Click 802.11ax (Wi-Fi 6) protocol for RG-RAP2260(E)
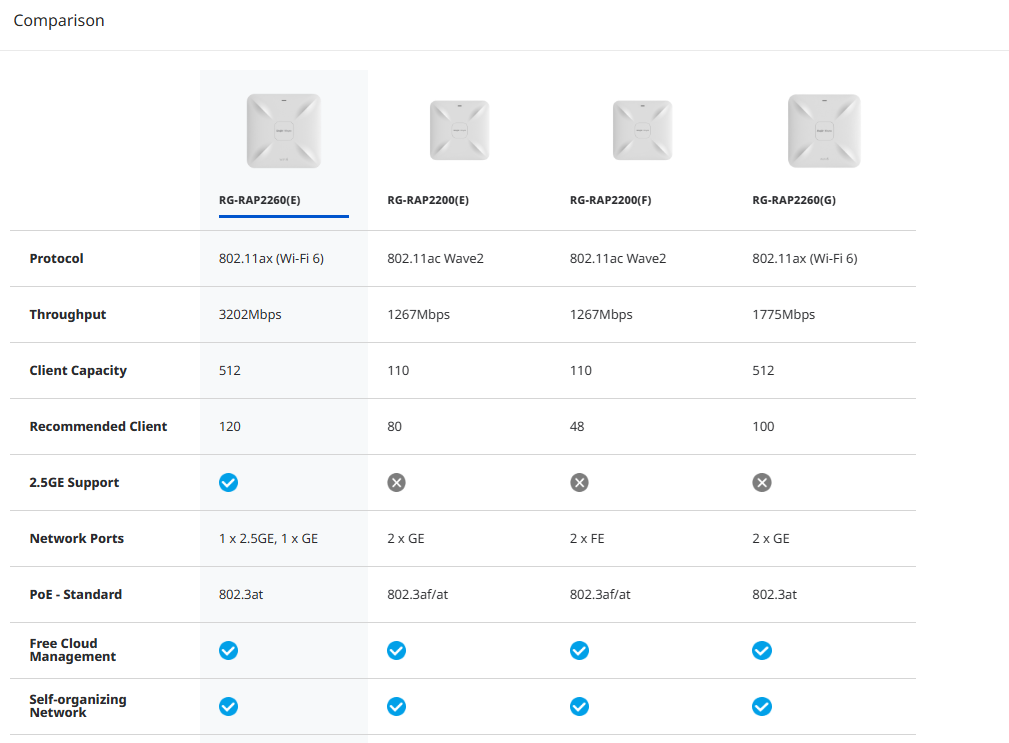 click(271, 259)
